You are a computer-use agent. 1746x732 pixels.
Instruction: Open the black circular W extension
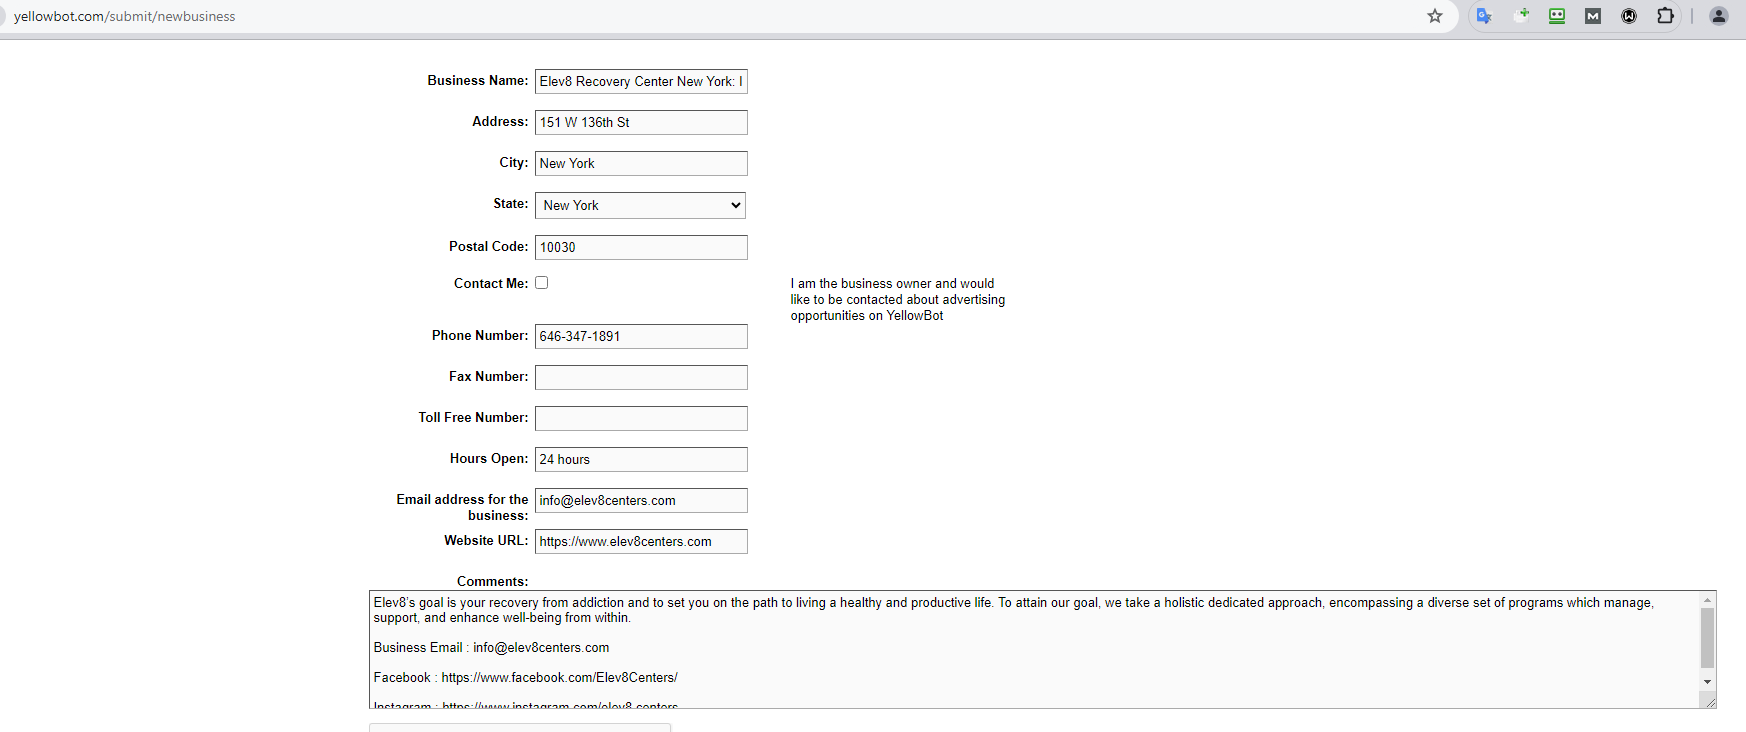coord(1629,16)
